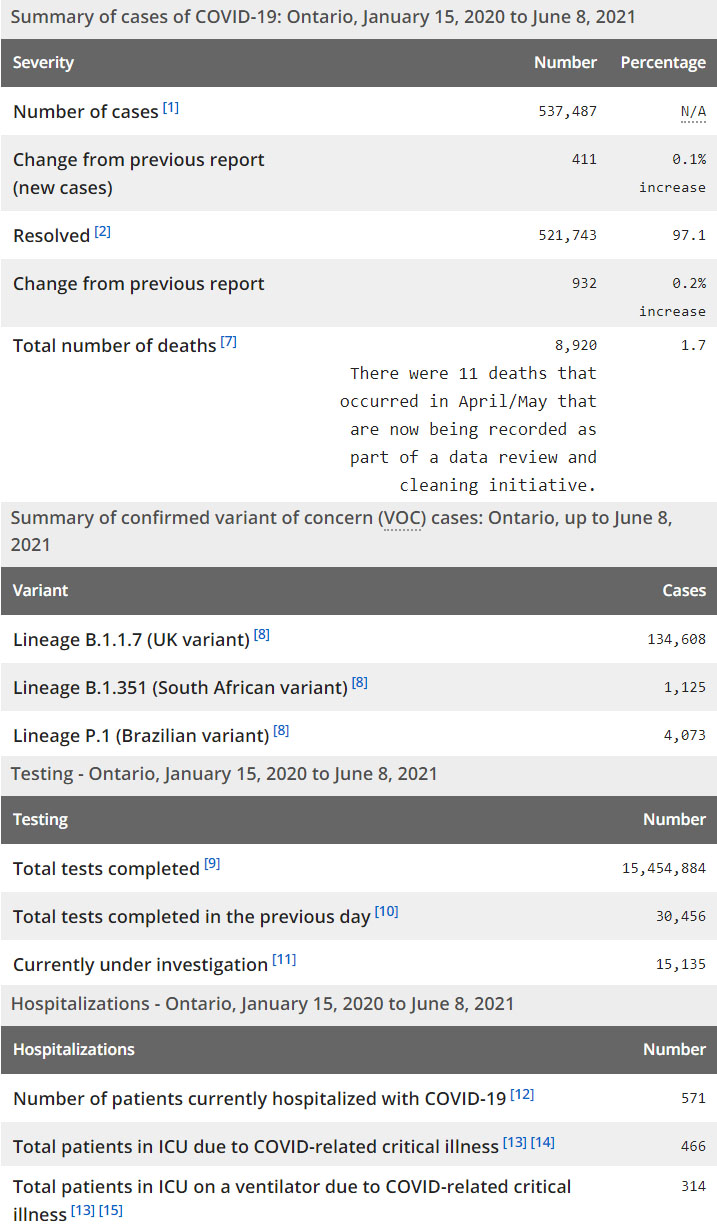Open footnote 10 for previous day tests
Viewport: 717px width, 1230px height.
point(386,912)
